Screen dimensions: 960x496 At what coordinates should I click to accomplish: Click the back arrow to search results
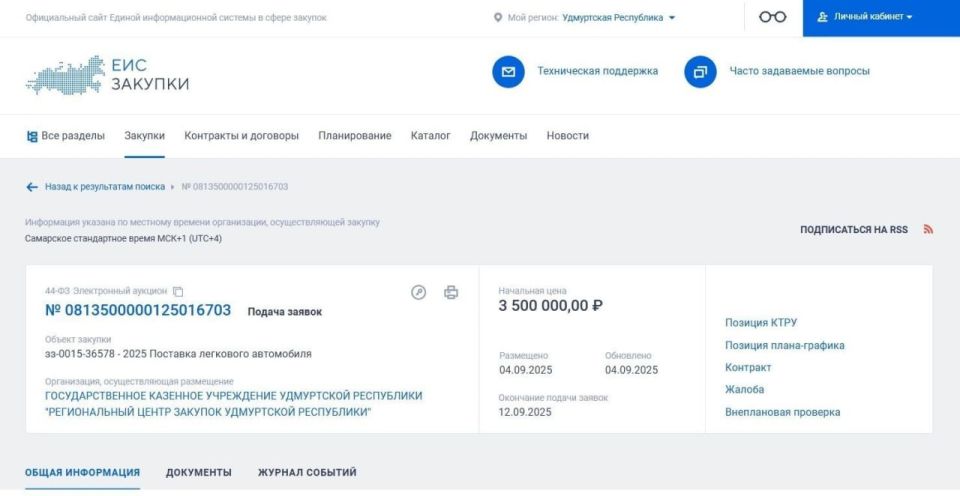pos(32,187)
